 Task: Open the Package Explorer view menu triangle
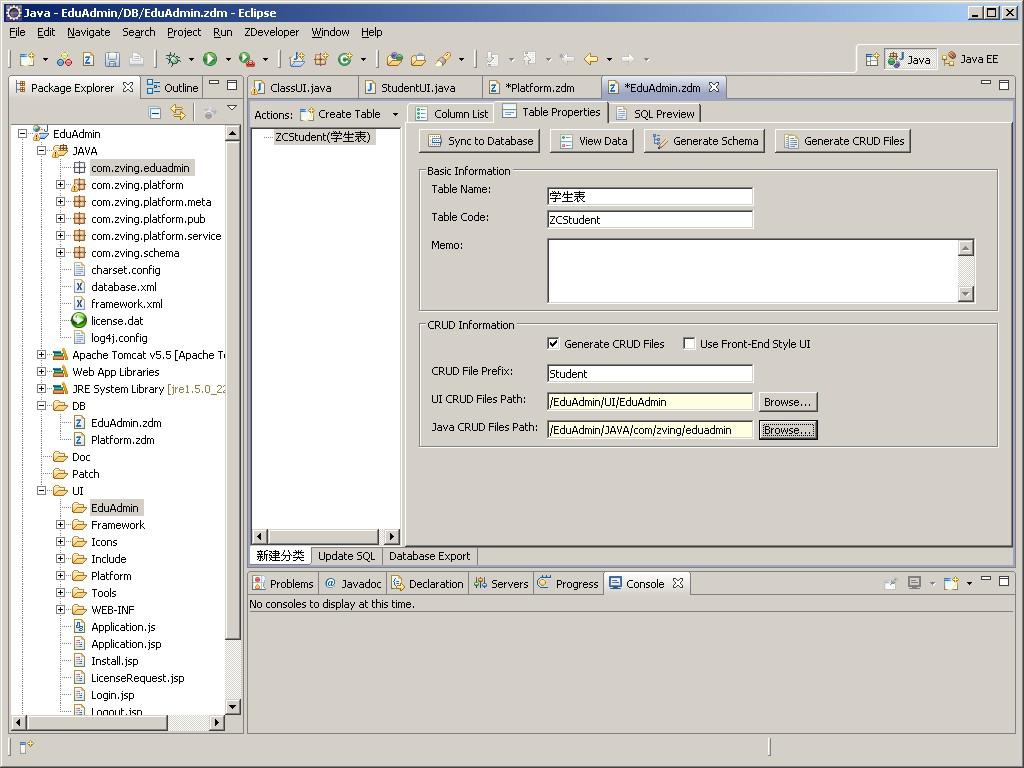coord(232,109)
